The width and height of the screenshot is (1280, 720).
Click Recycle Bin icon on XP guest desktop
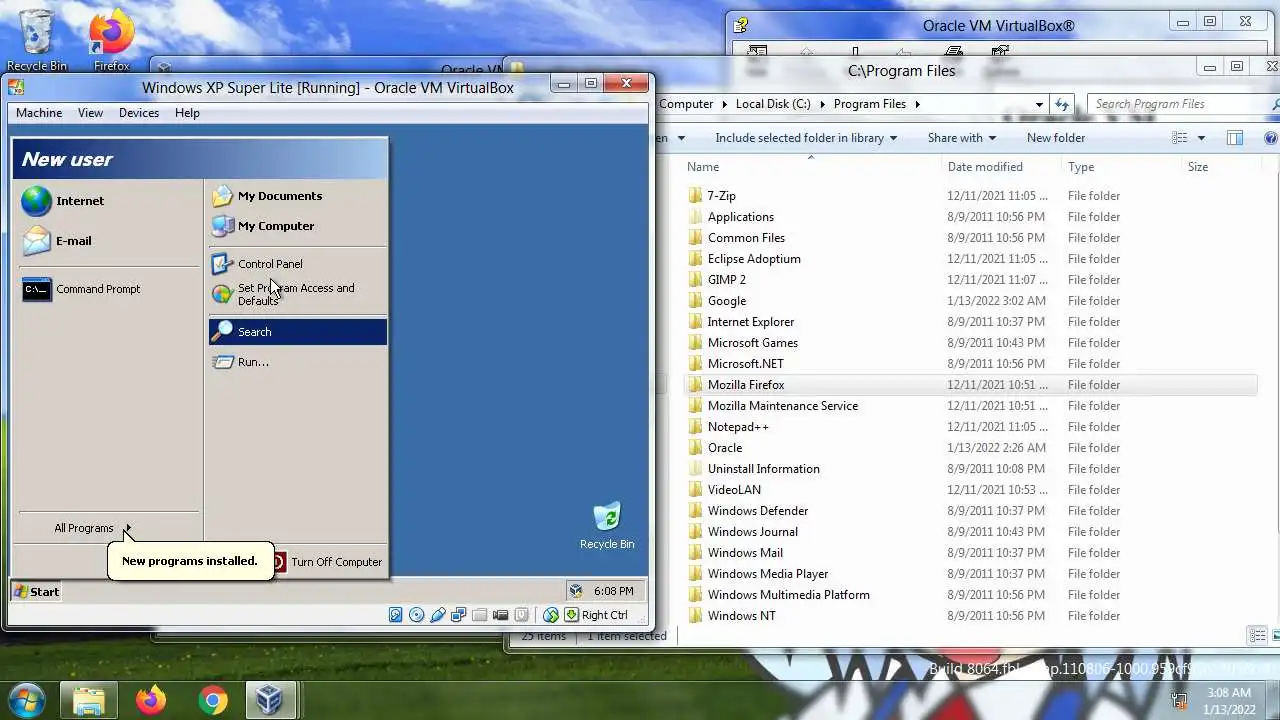[607, 526]
